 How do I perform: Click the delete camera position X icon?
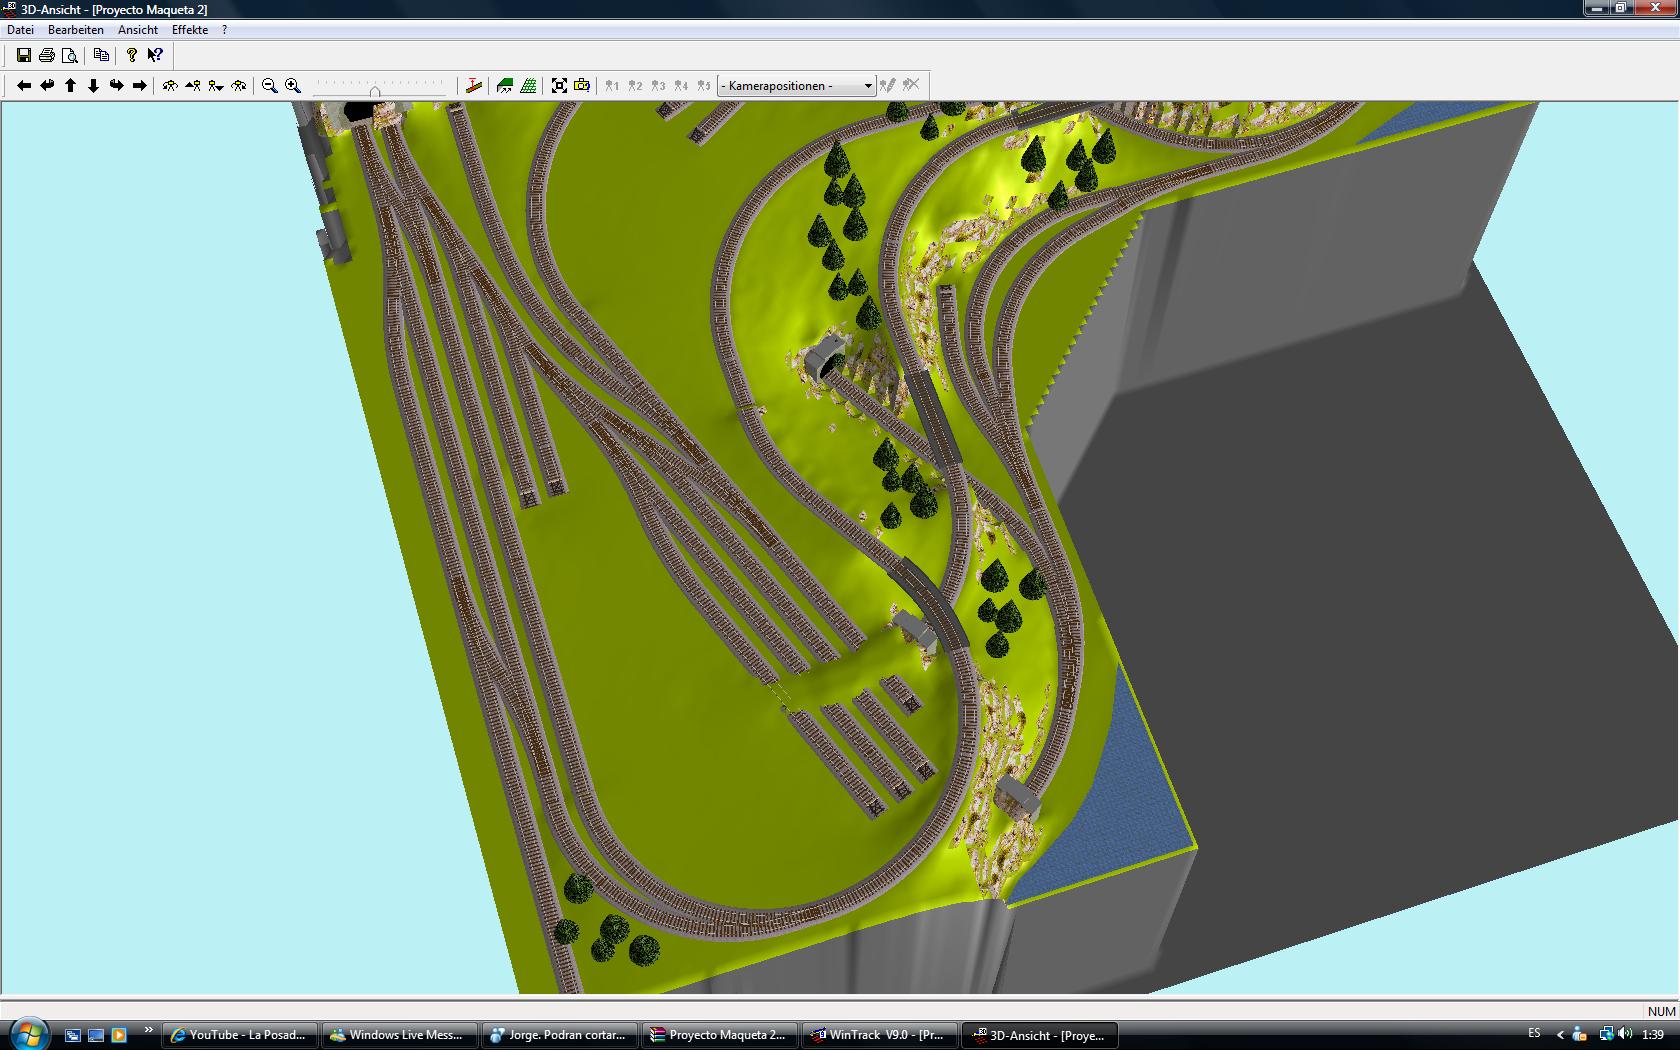point(911,86)
